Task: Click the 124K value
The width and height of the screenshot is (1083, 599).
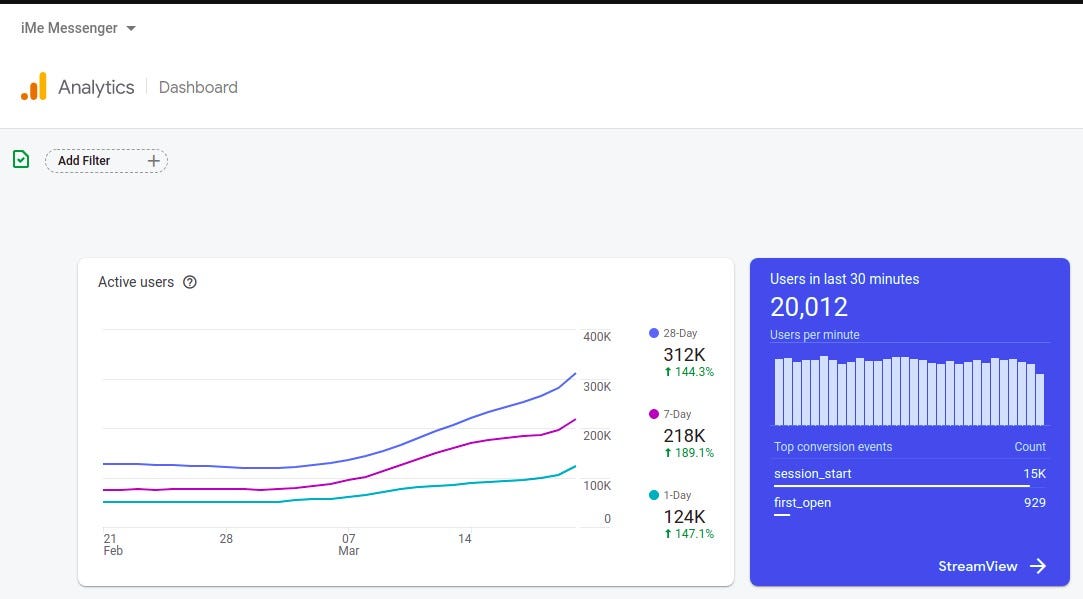Action: click(684, 516)
